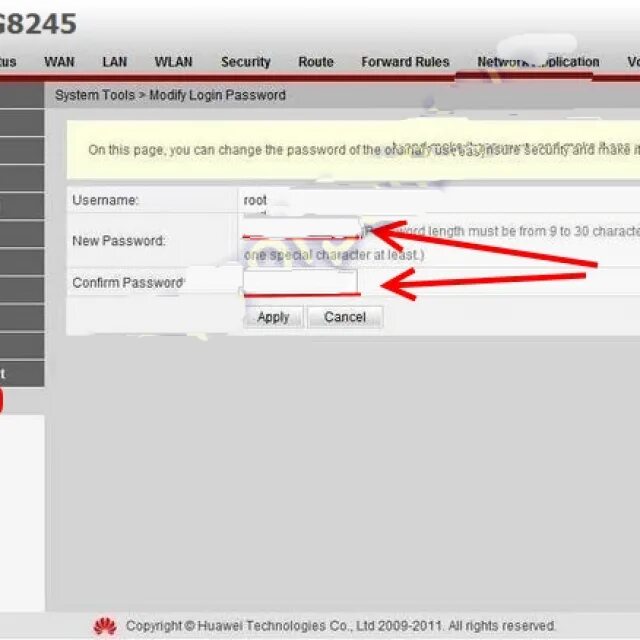Cancel the password change

click(345, 317)
